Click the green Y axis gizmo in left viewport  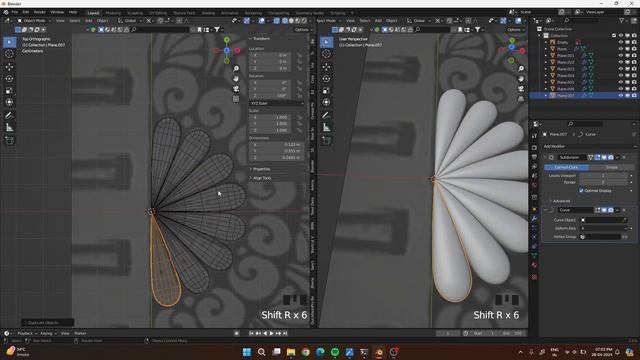click(x=227, y=40)
